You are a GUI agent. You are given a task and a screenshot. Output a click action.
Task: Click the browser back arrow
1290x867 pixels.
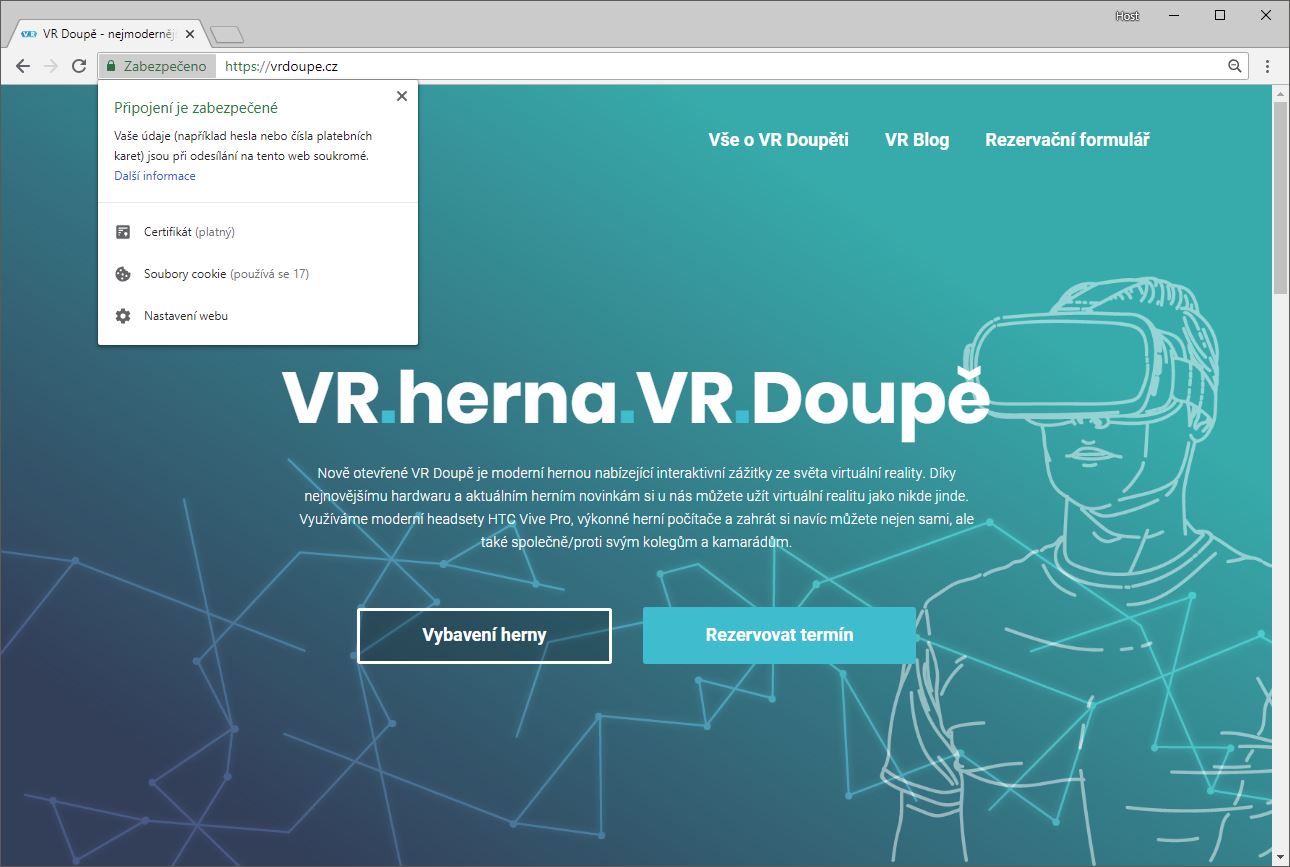click(x=23, y=66)
